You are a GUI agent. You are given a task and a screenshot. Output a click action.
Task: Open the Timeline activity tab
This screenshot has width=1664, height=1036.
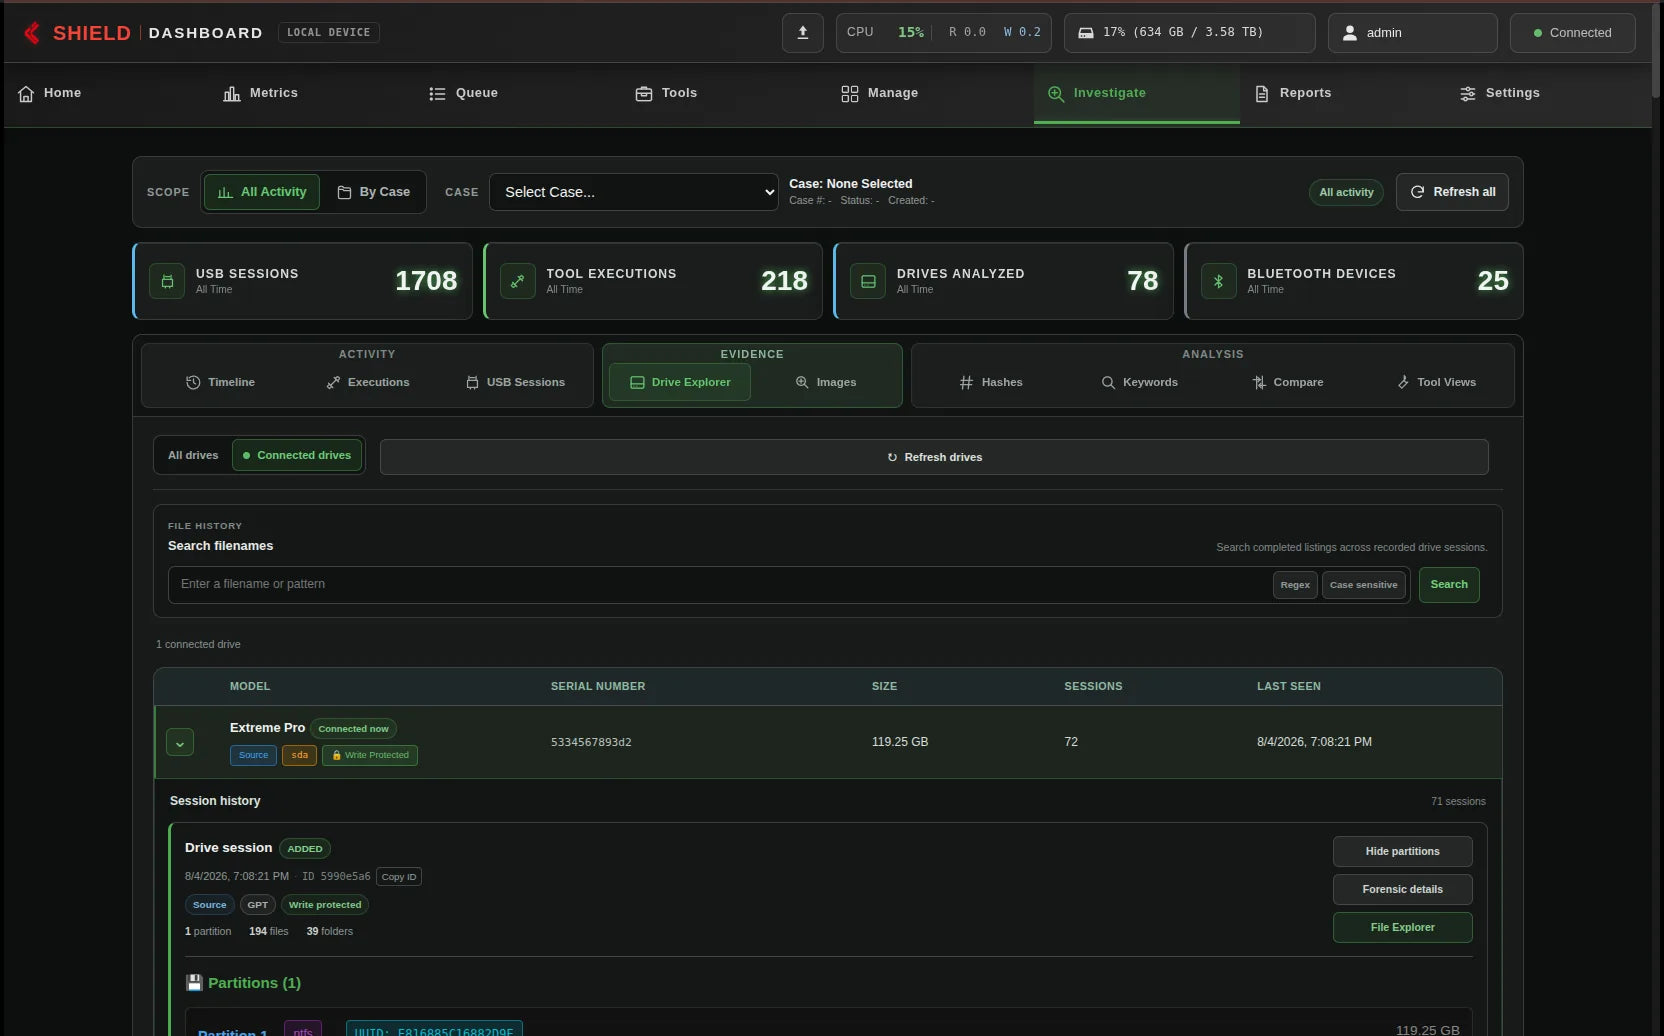coord(221,382)
